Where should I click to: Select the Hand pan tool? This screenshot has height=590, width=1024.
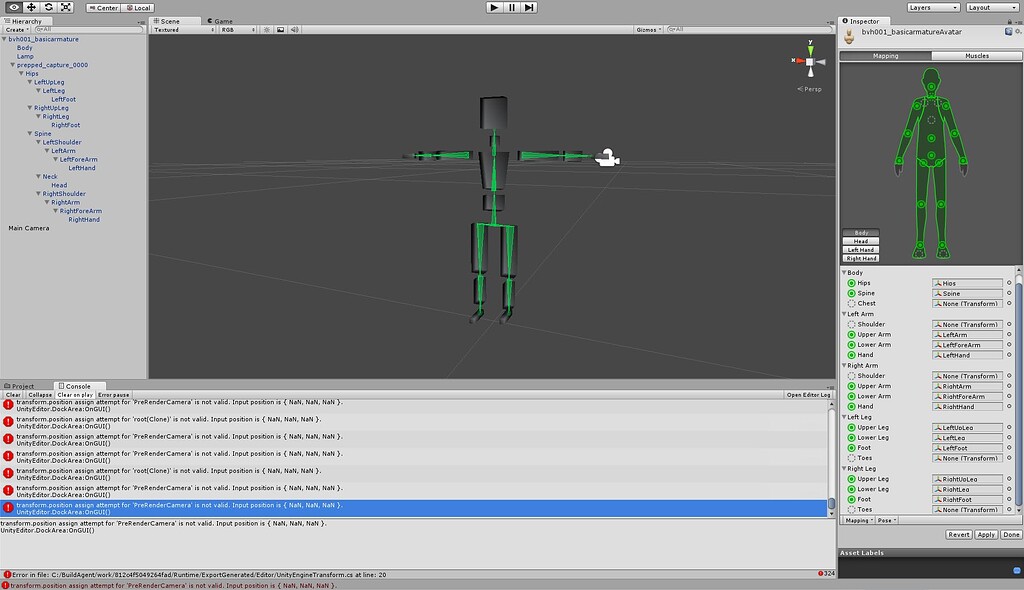(x=14, y=7)
